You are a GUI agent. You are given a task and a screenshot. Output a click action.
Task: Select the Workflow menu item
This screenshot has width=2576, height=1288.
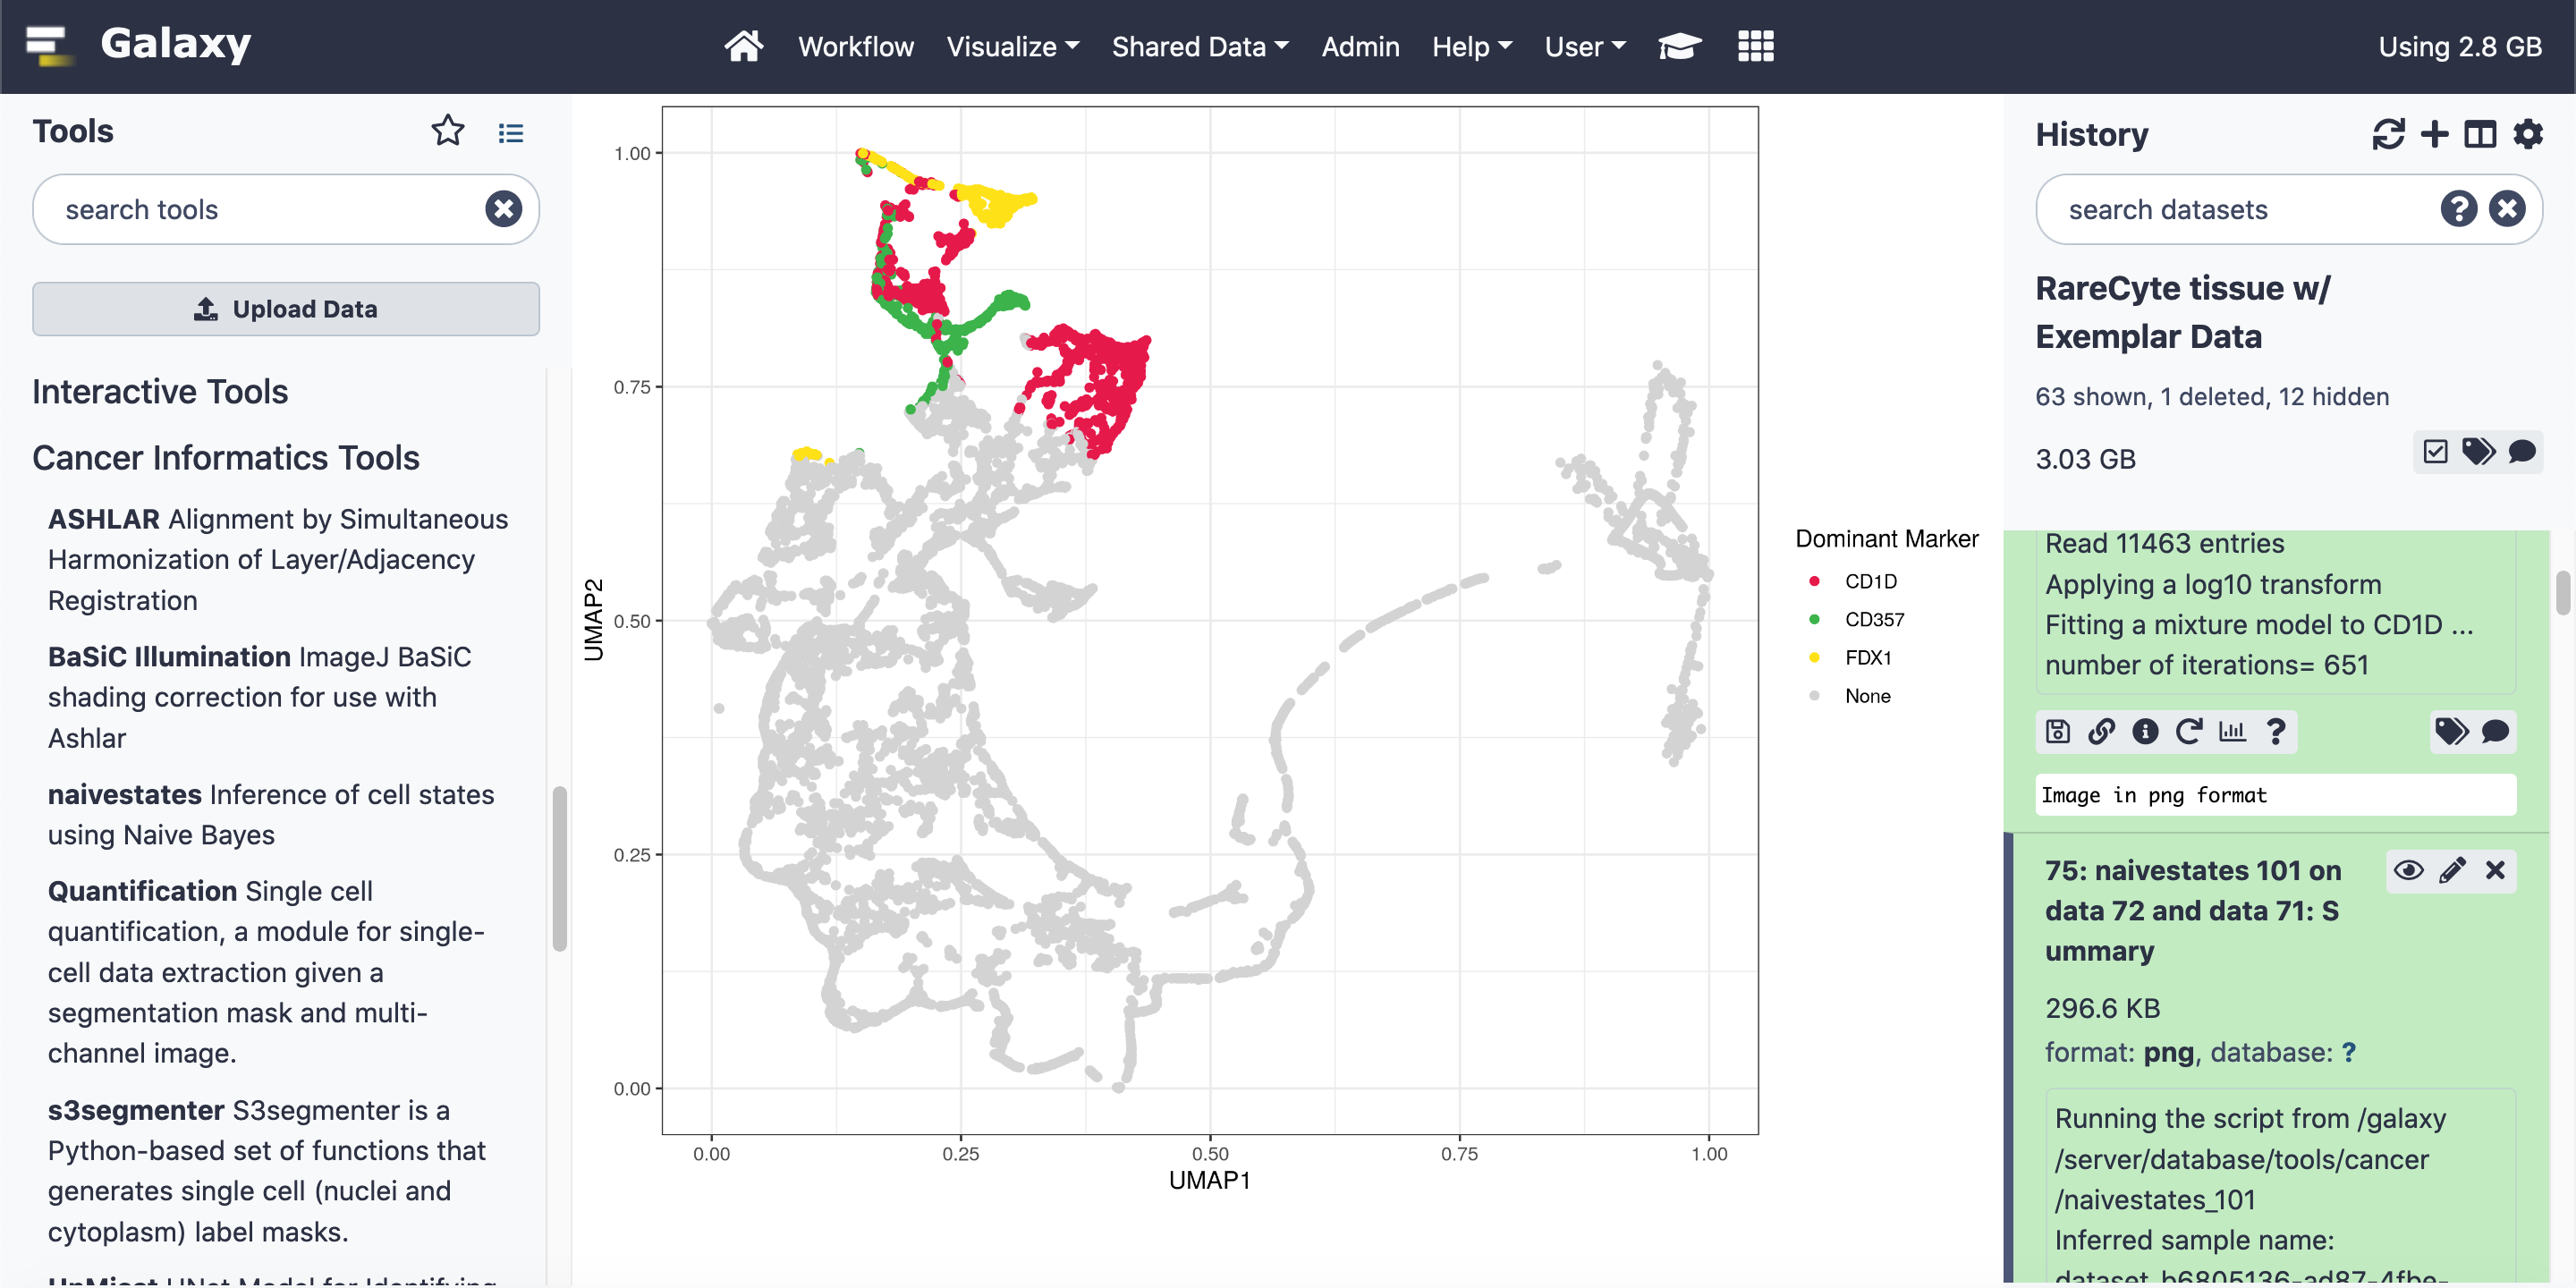[856, 45]
